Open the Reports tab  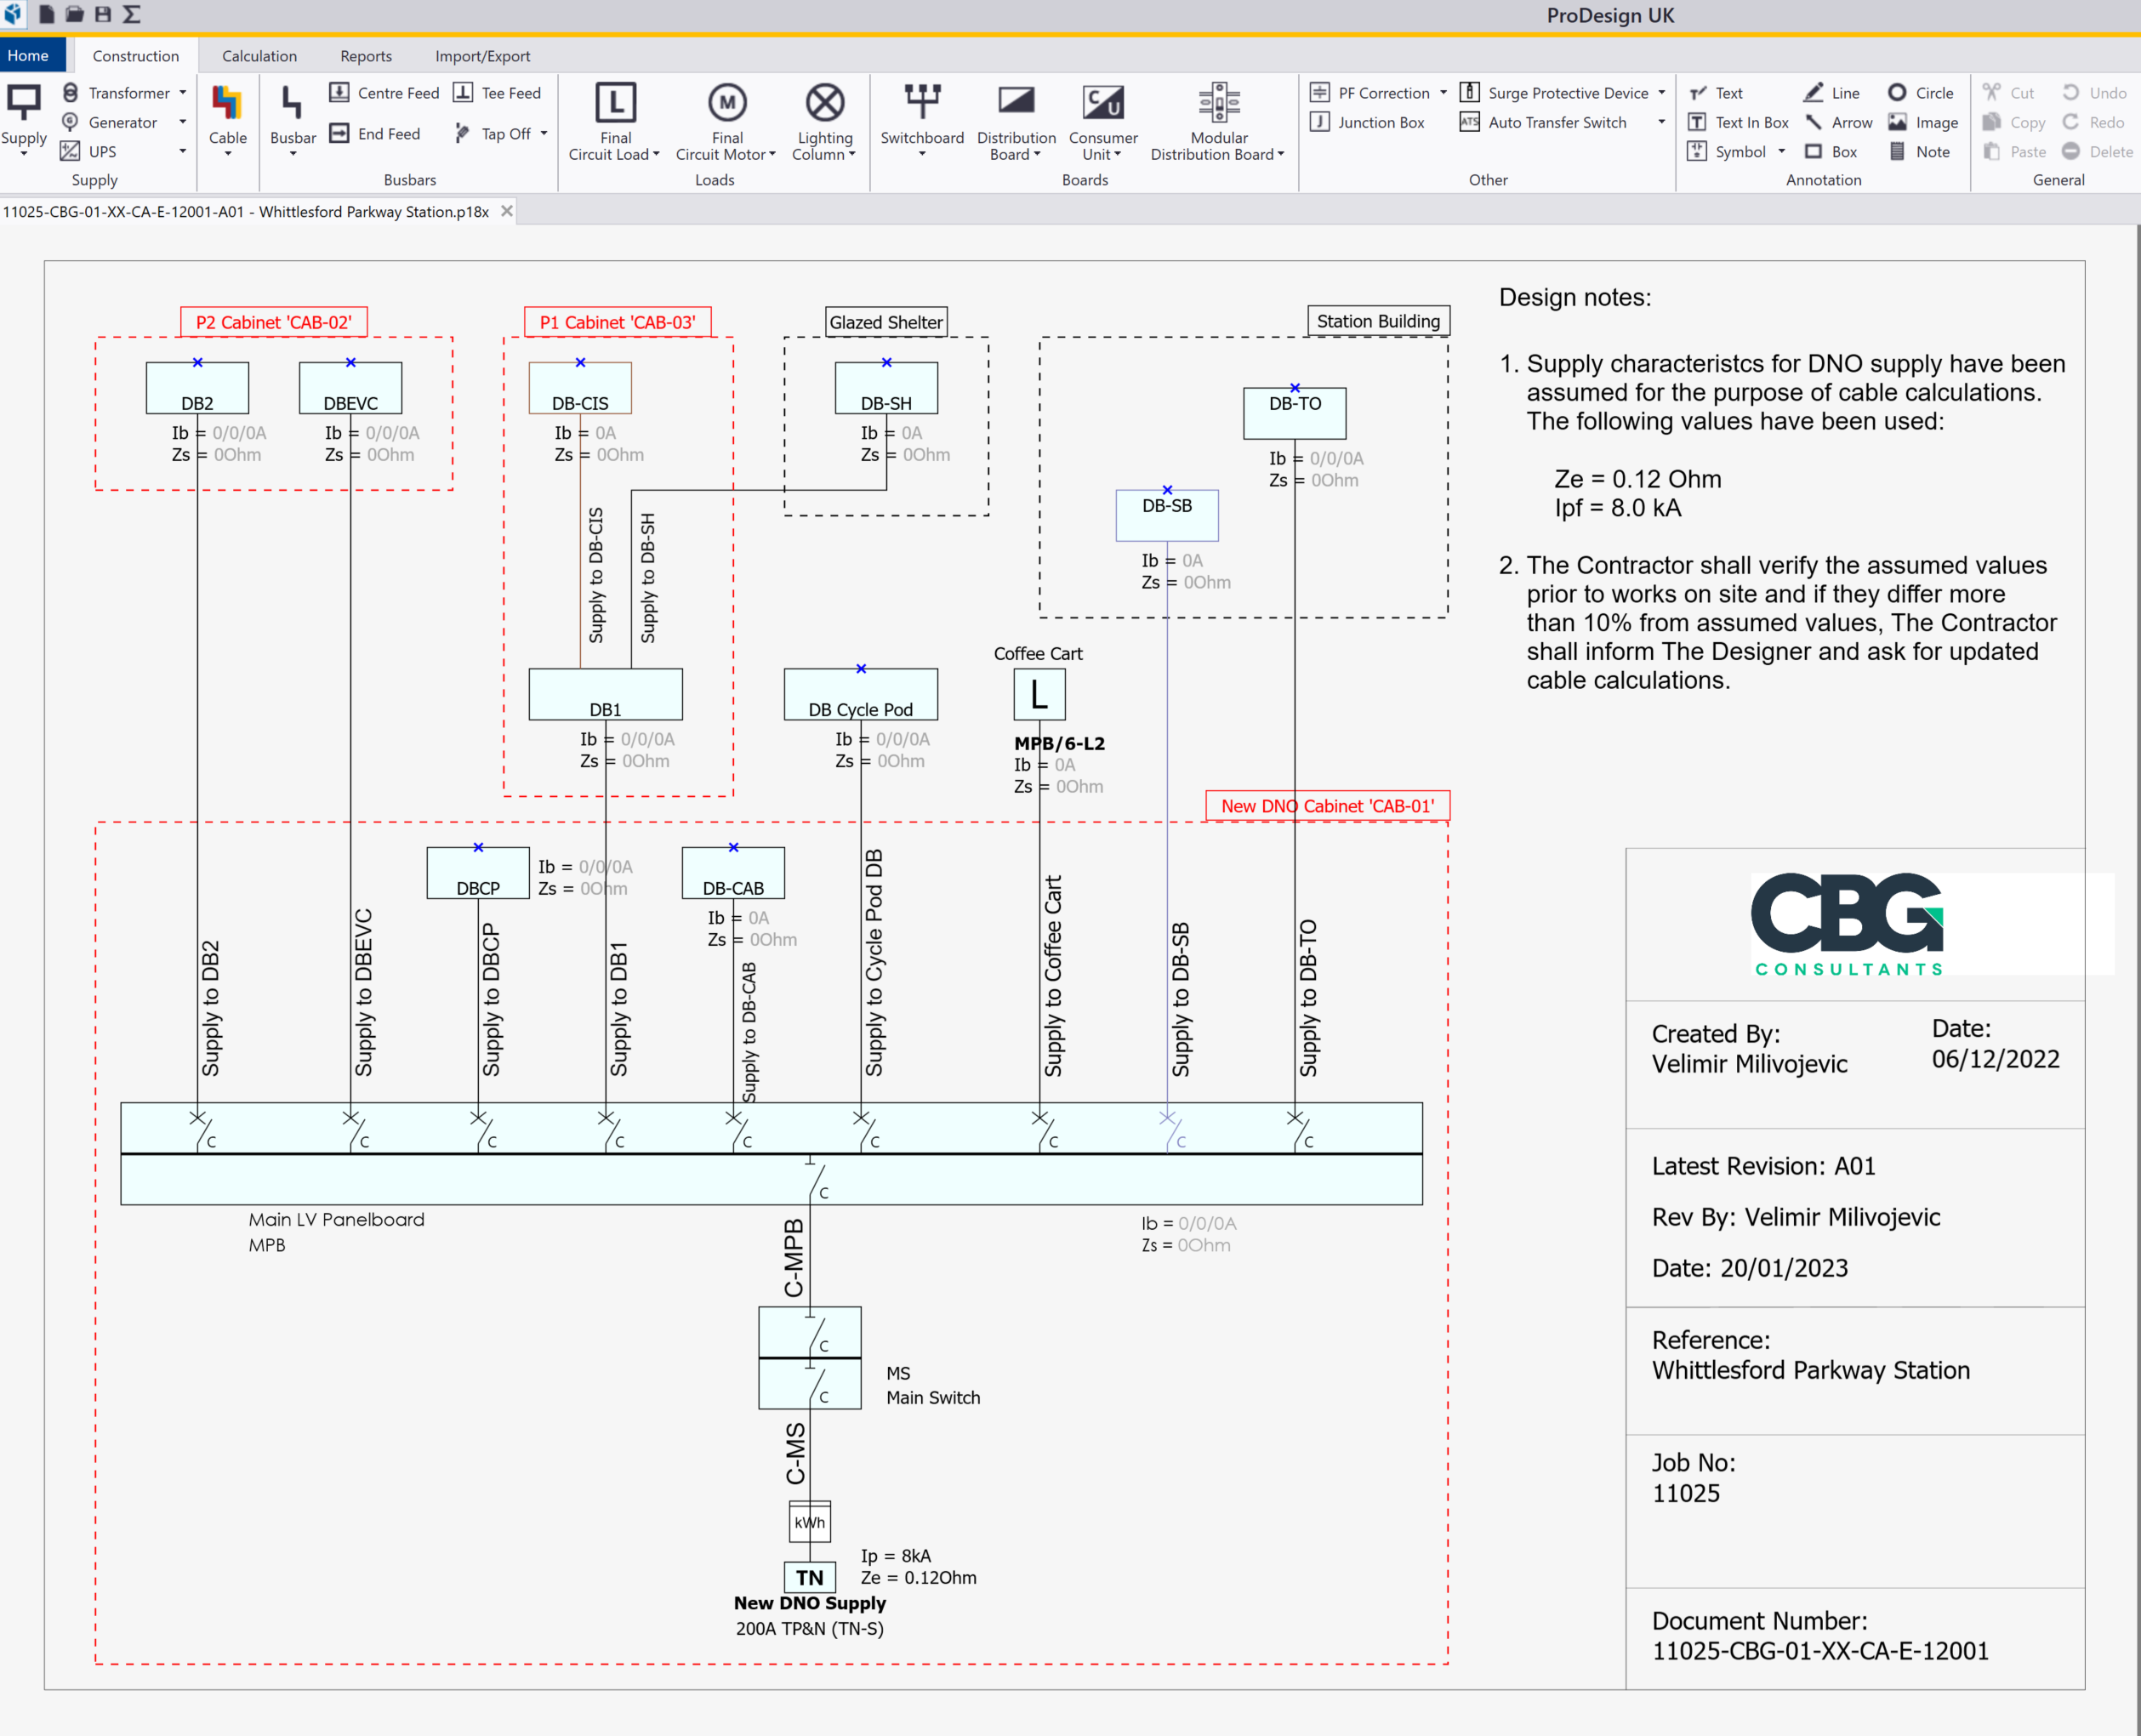coord(366,56)
